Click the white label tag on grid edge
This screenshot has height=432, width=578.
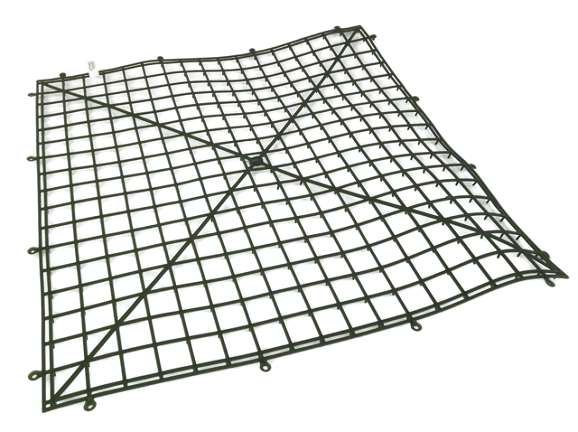pyautogui.click(x=93, y=68)
